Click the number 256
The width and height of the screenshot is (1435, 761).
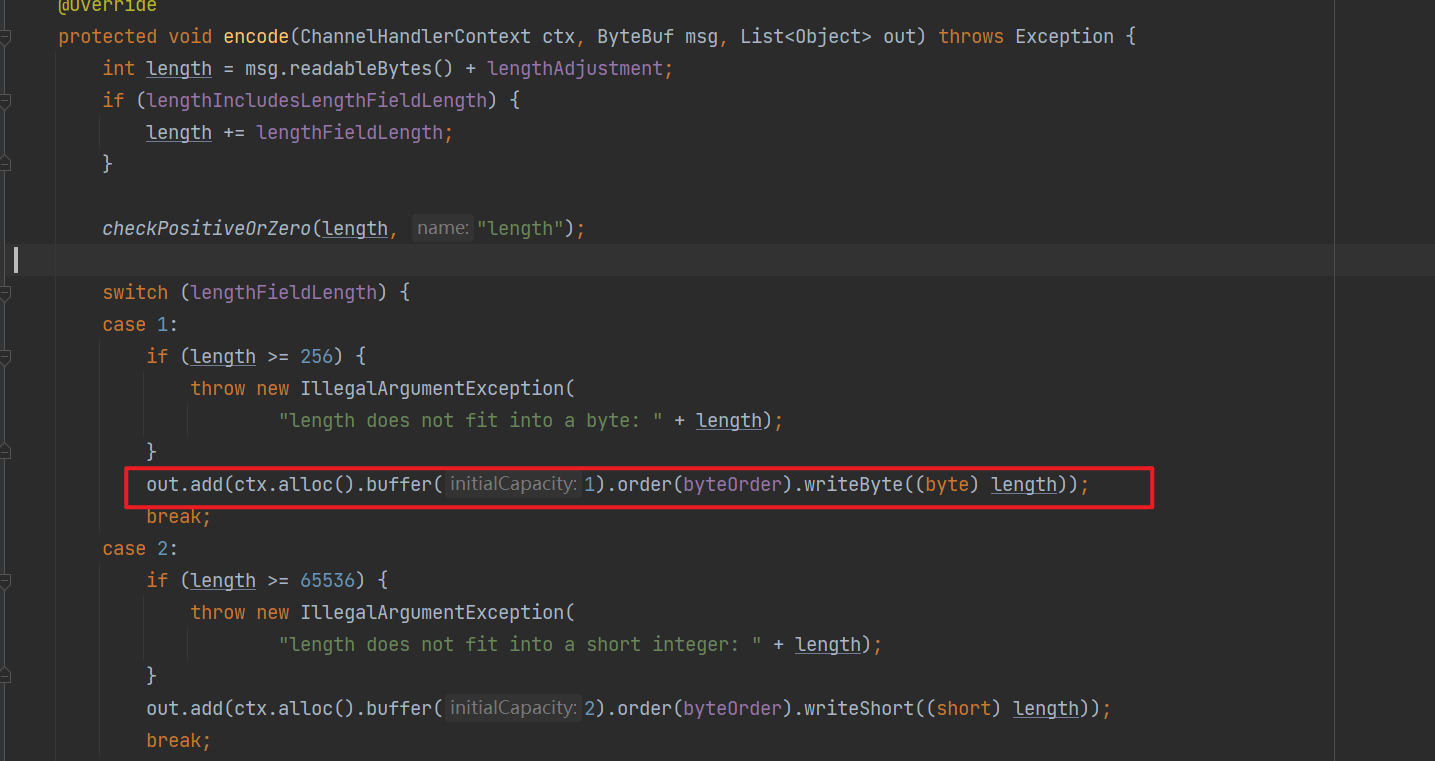click(316, 357)
